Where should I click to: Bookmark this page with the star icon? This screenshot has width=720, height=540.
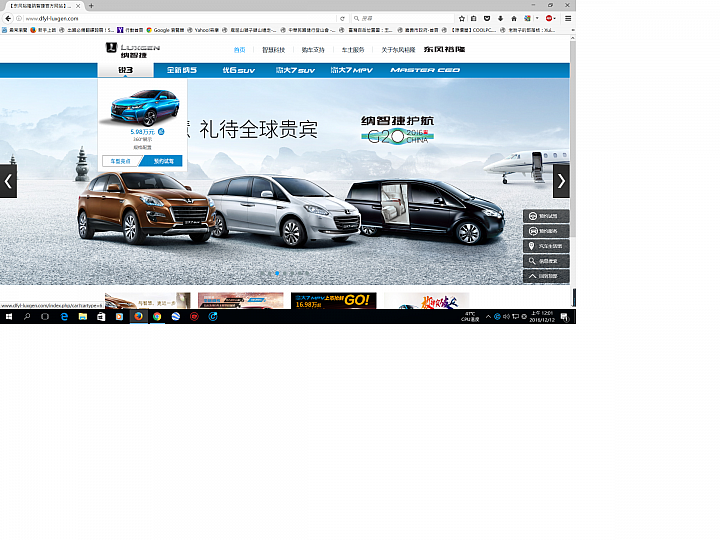point(462,18)
